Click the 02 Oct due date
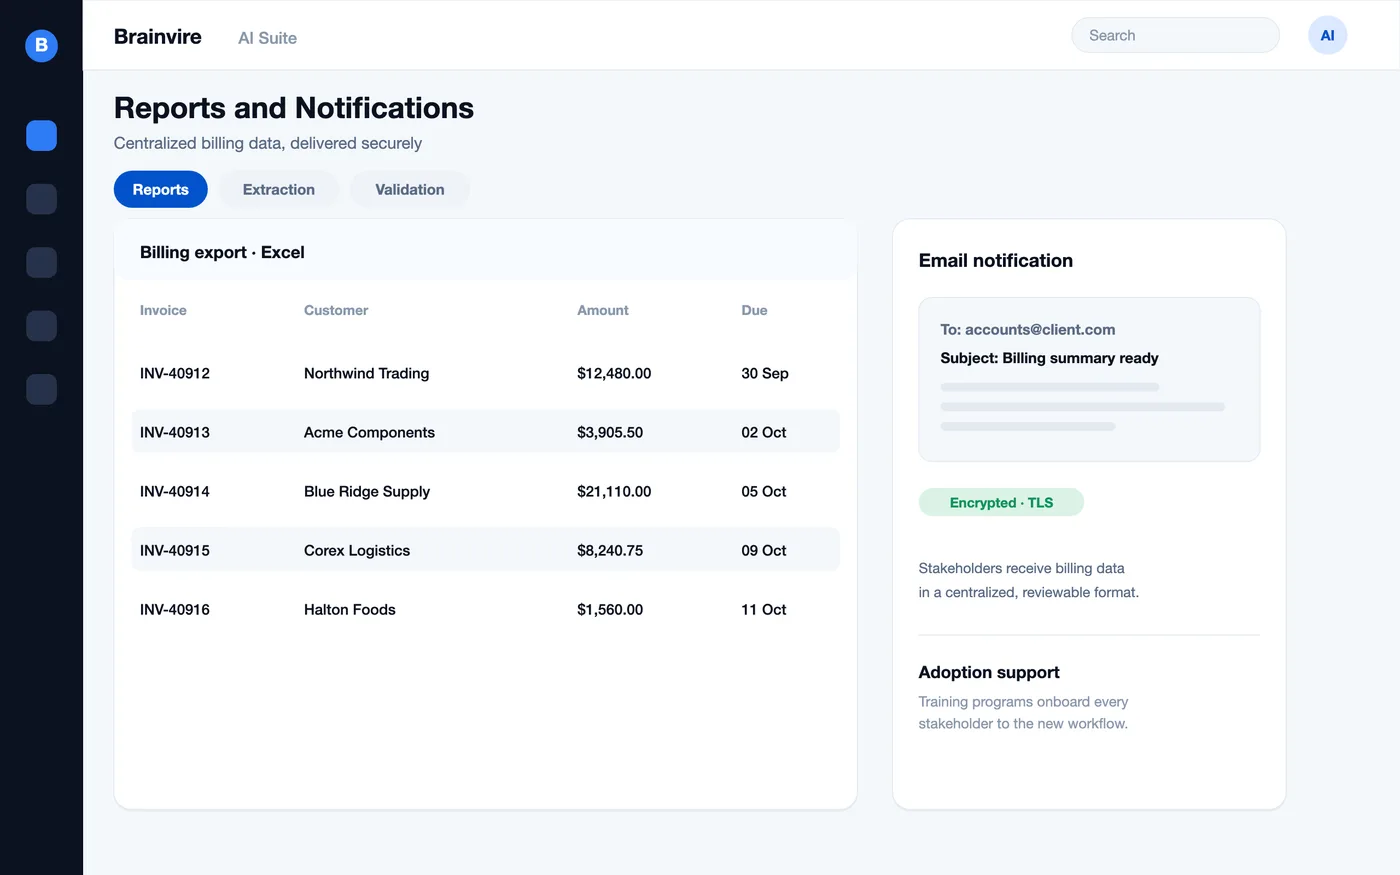Viewport: 1400px width, 875px height. pyautogui.click(x=764, y=432)
